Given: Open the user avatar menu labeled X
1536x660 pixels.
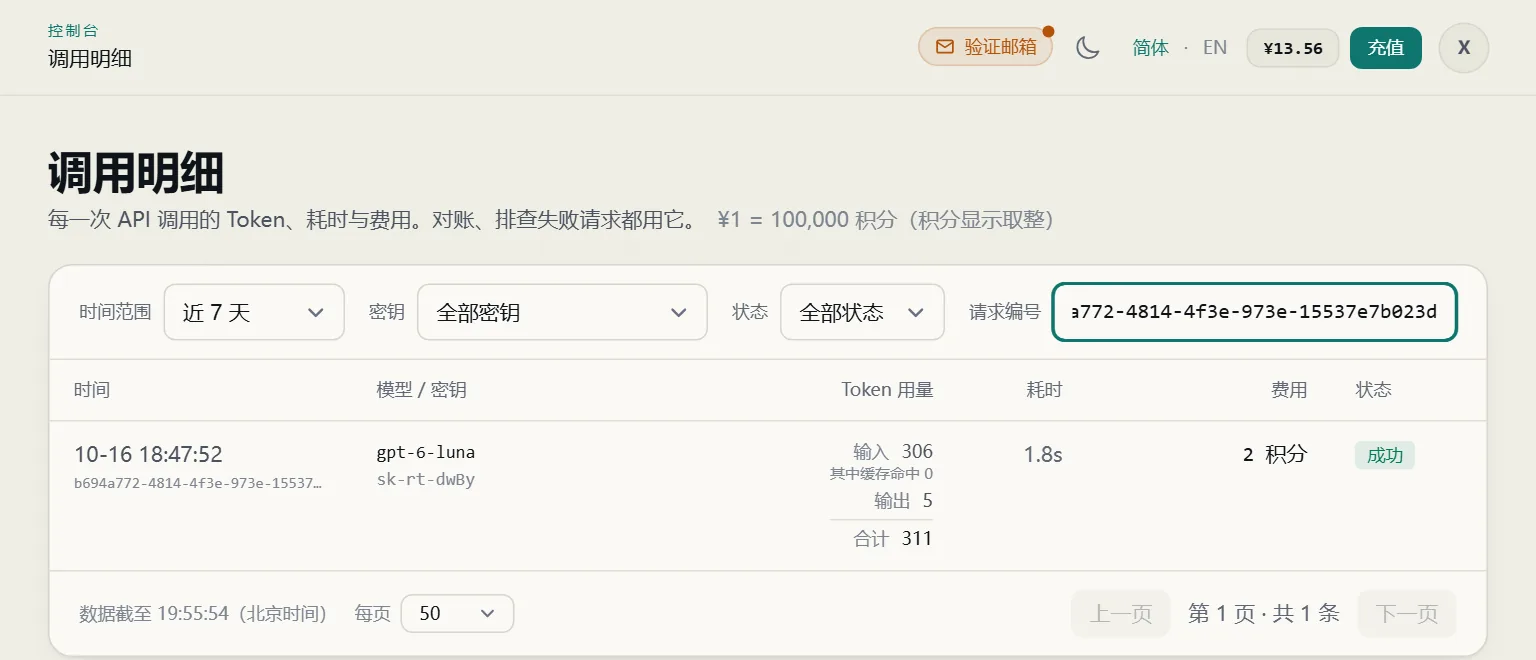Looking at the screenshot, I should pos(1464,47).
